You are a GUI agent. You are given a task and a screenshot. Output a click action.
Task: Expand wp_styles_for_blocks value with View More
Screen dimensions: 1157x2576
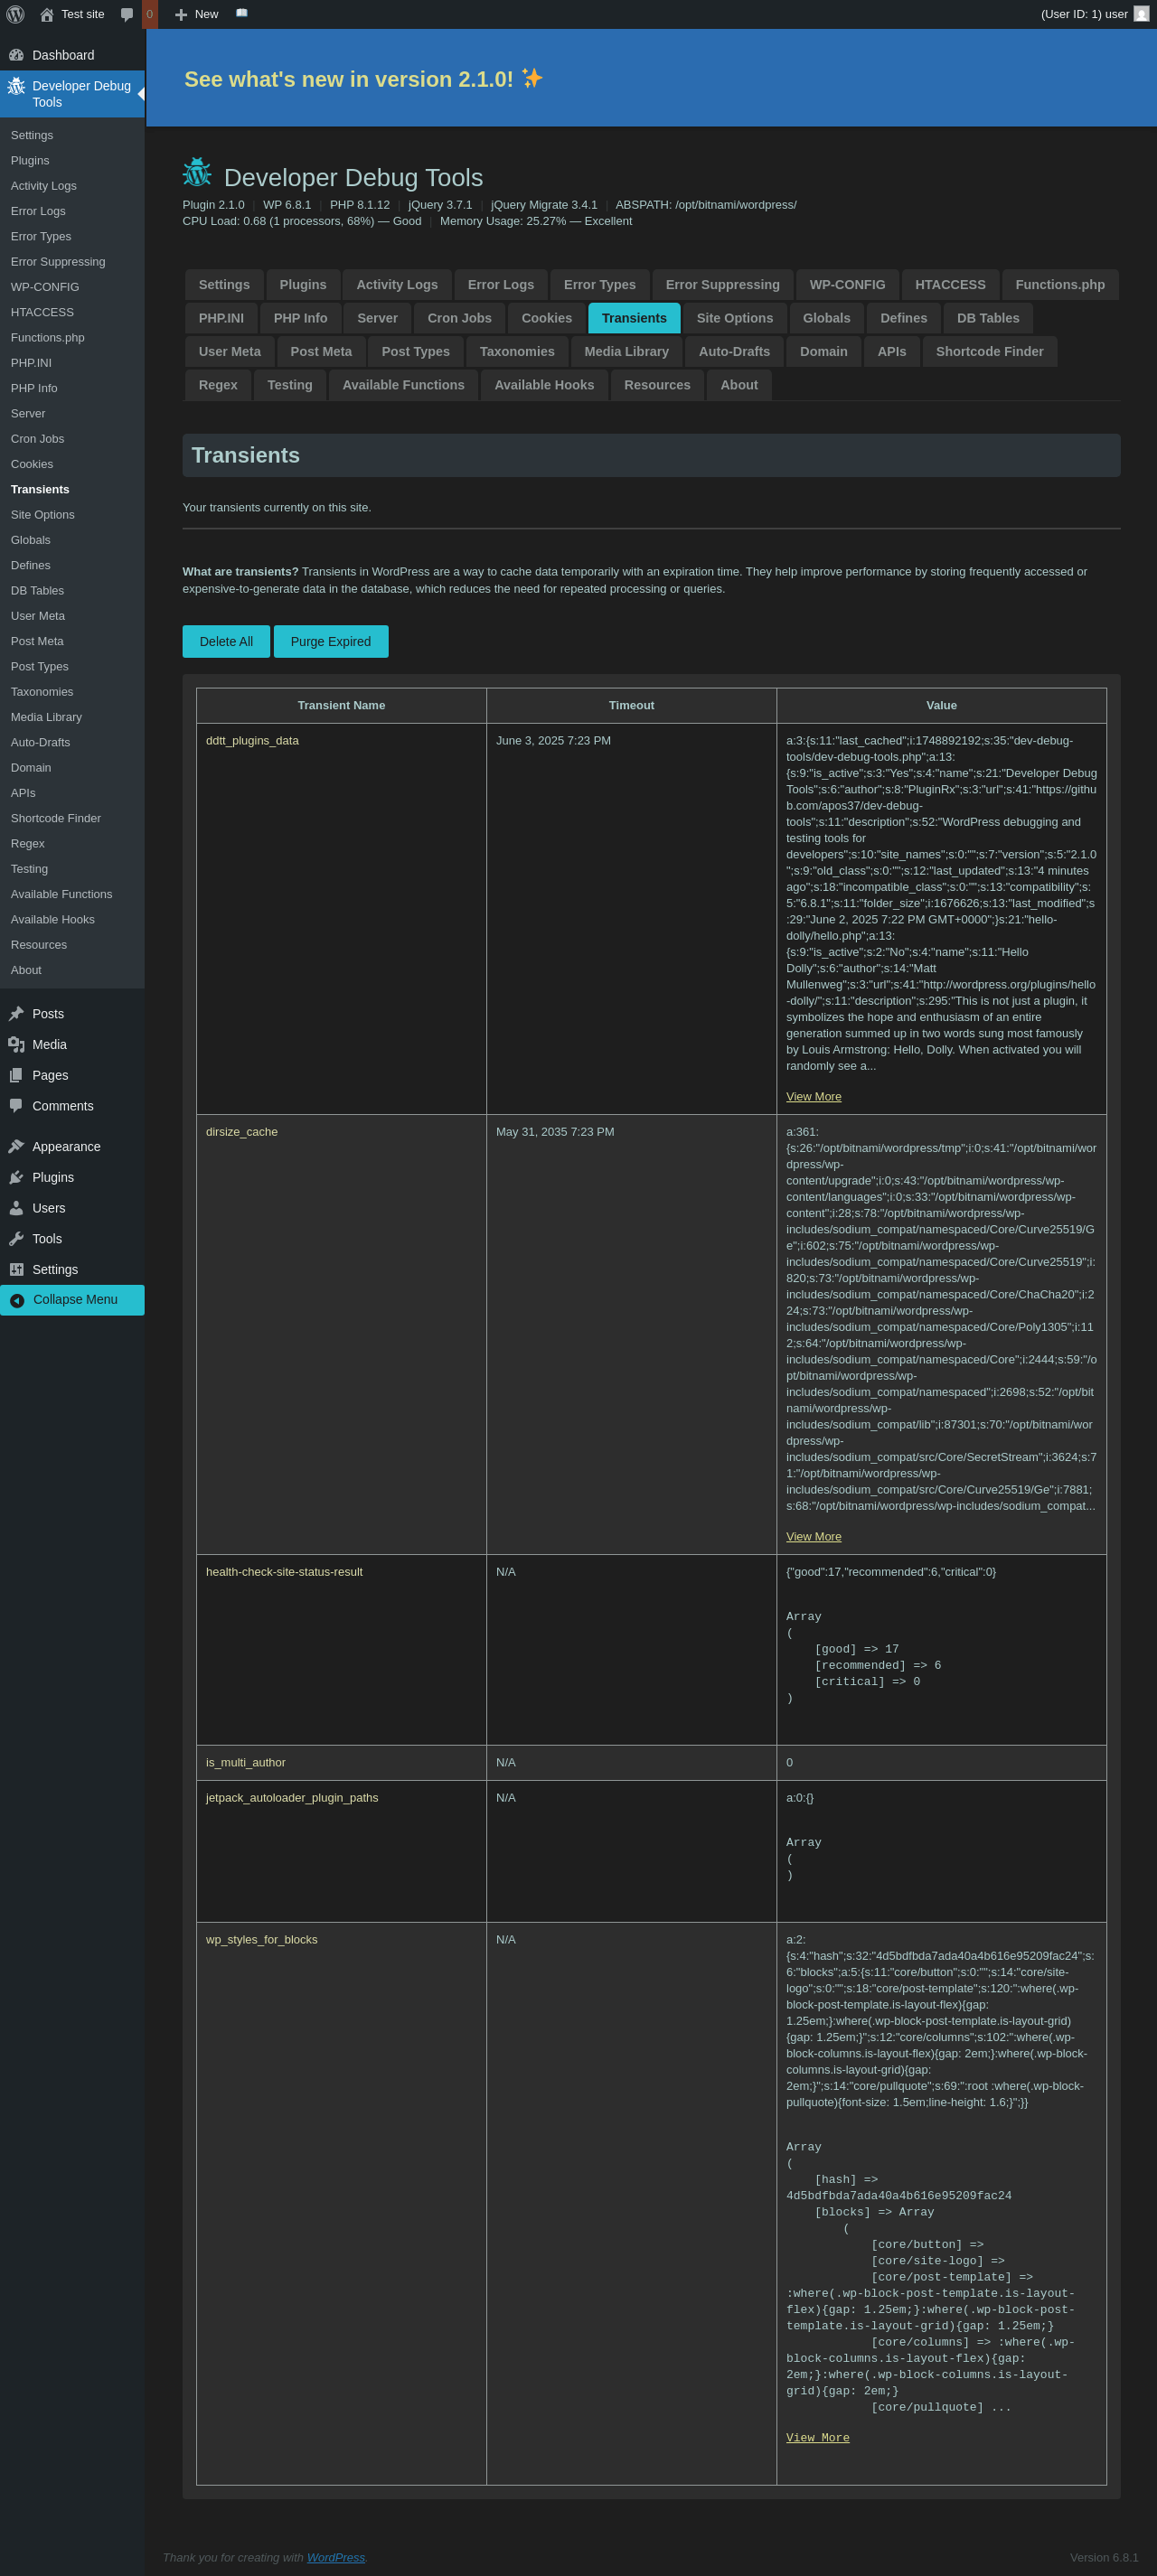tap(817, 2438)
